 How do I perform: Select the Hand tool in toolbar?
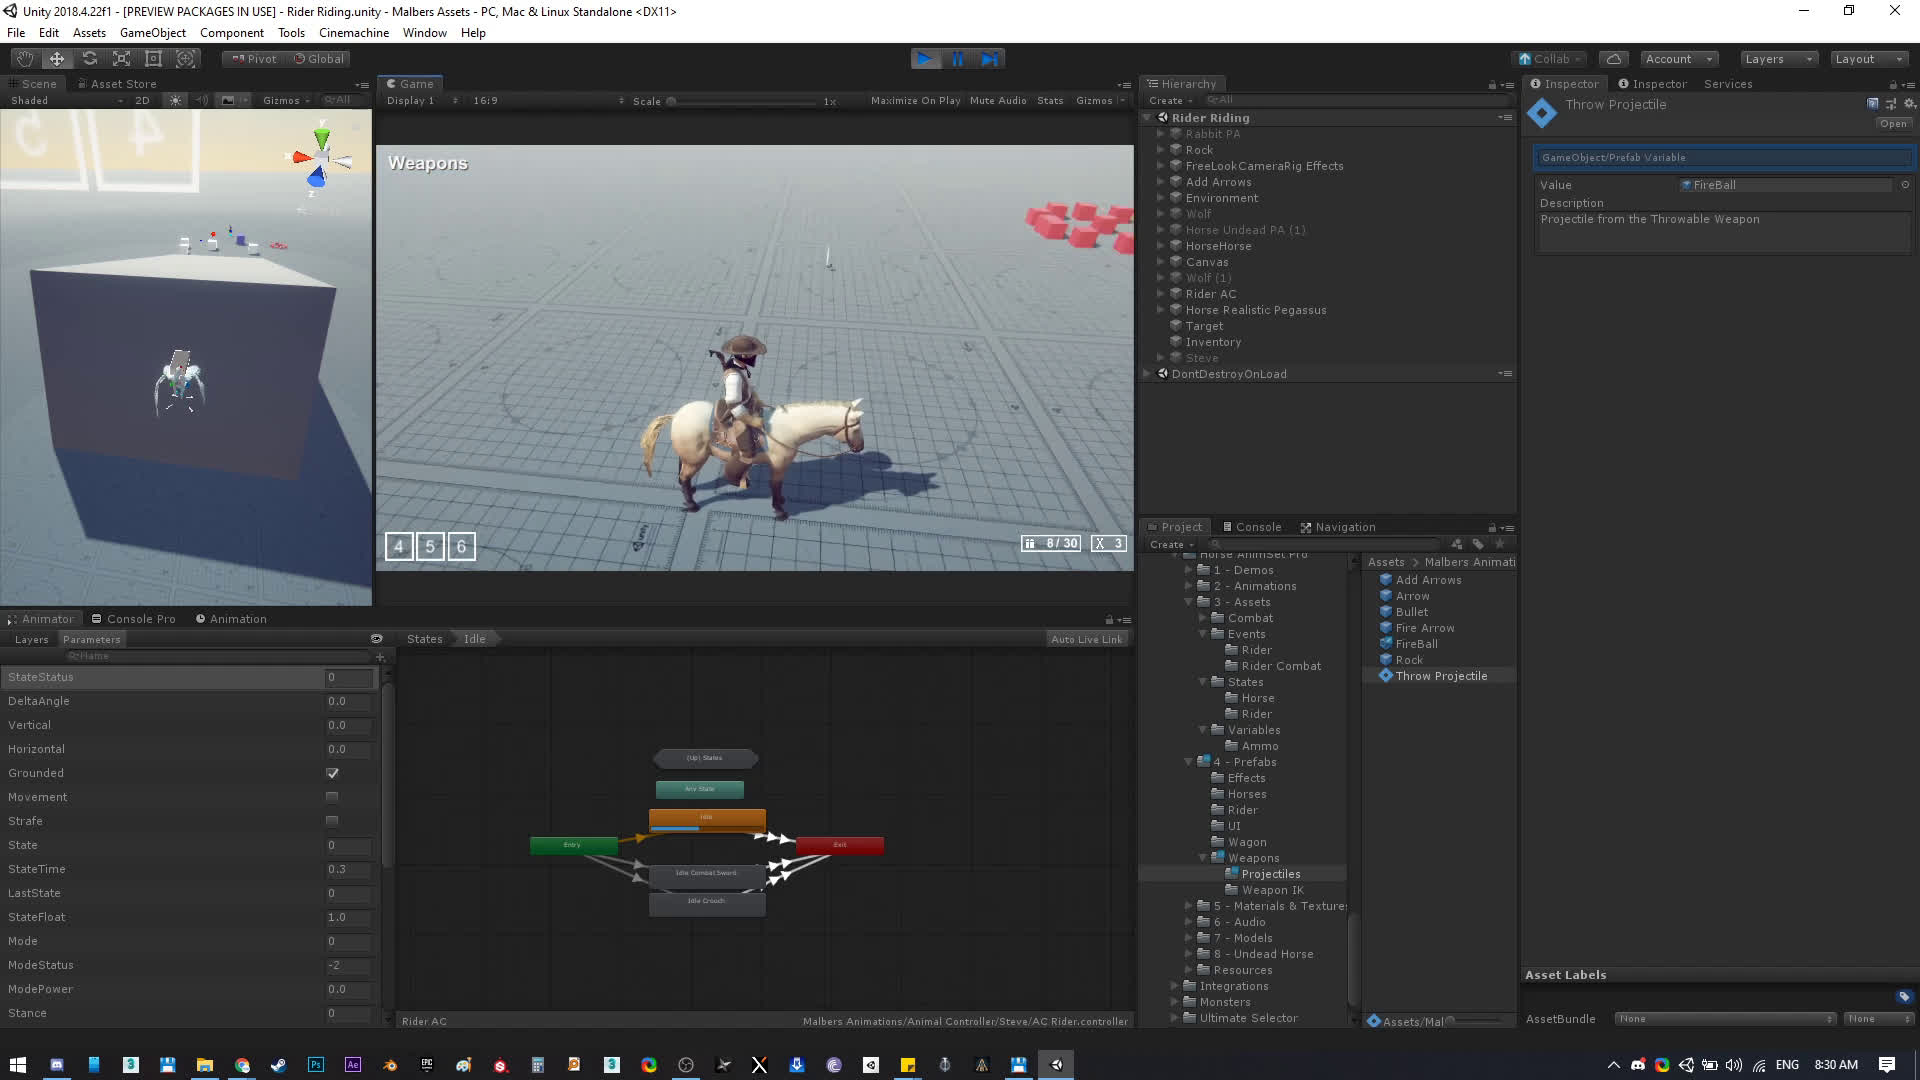[24, 59]
